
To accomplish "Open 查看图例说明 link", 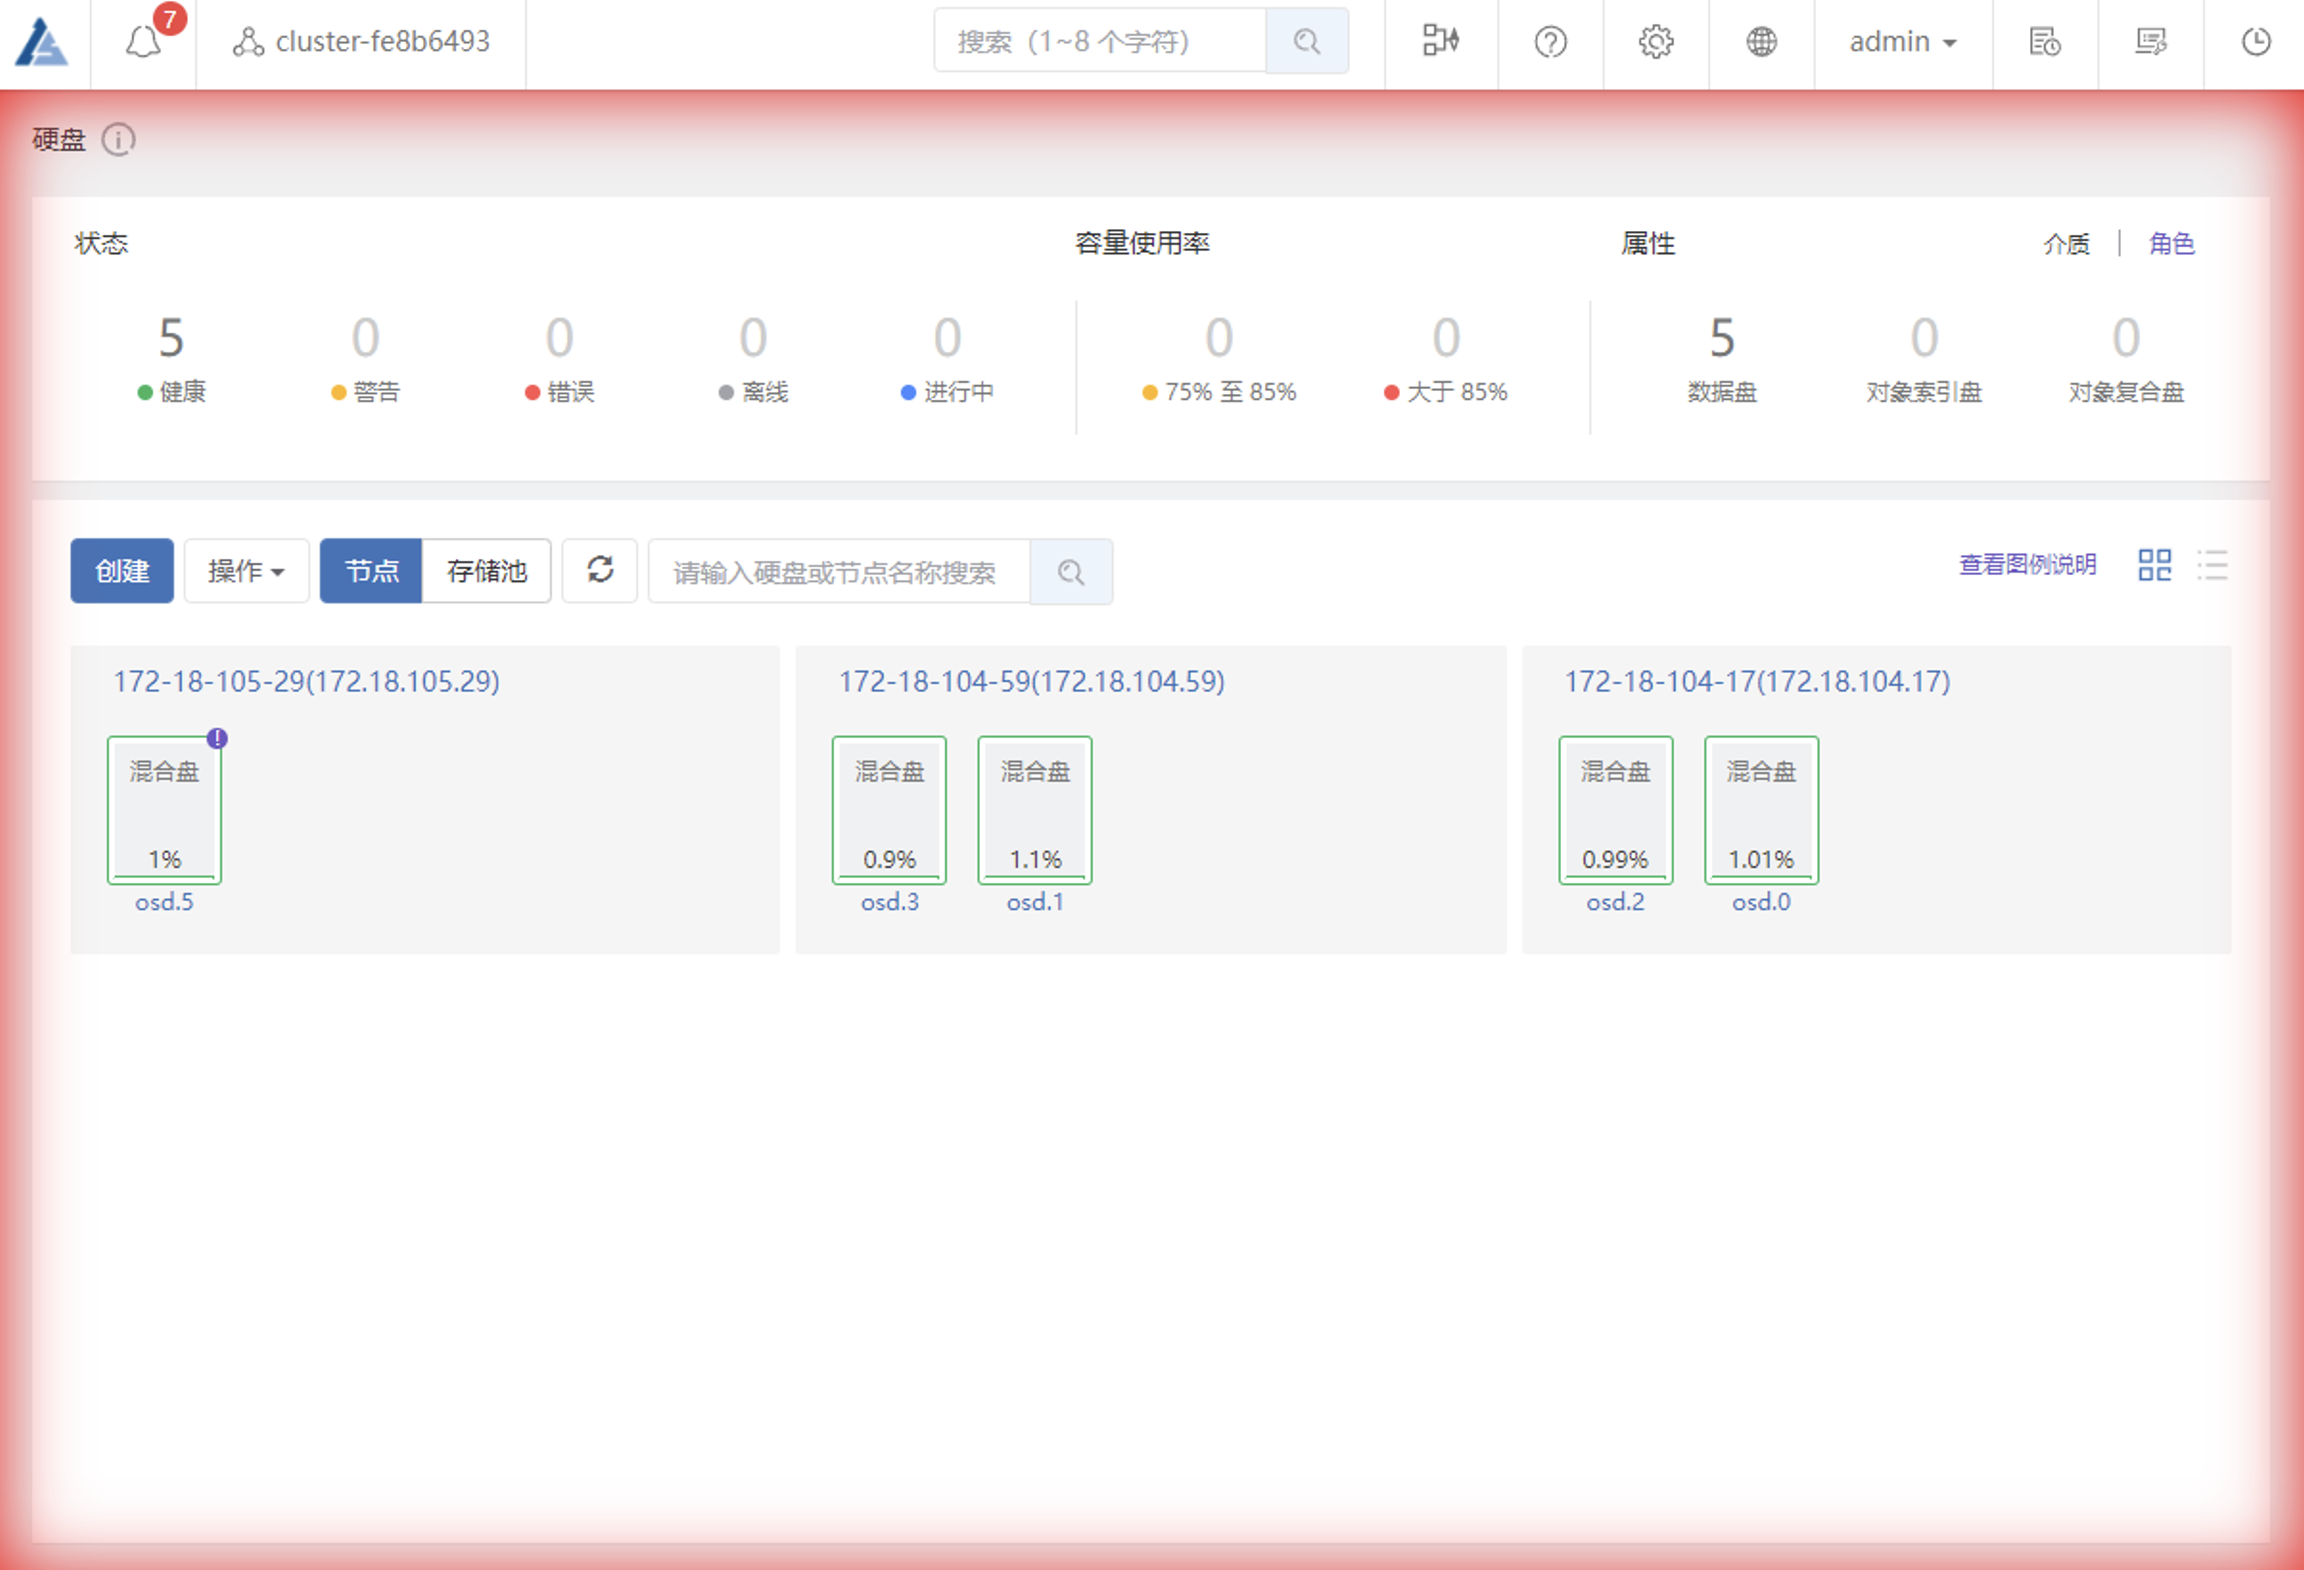I will click(x=2027, y=565).
